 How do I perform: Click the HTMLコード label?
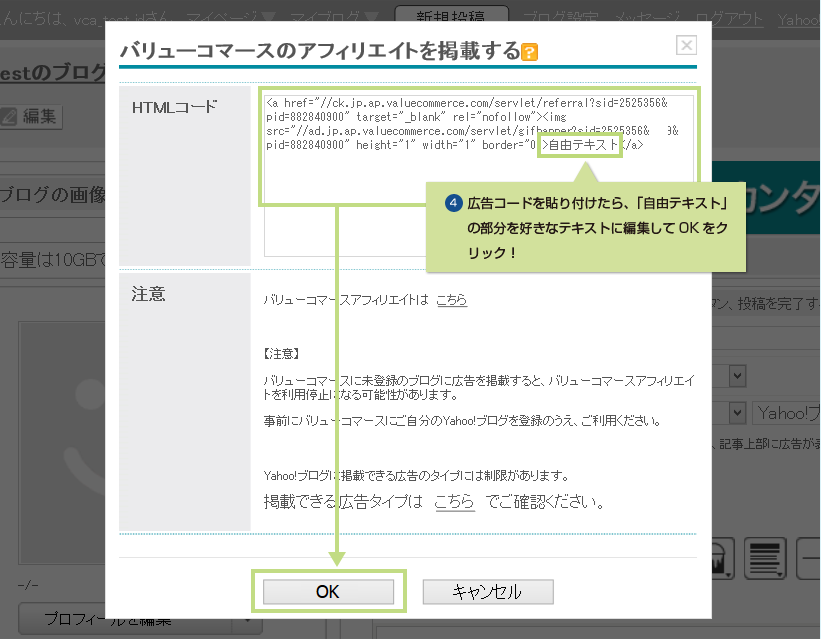(174, 107)
